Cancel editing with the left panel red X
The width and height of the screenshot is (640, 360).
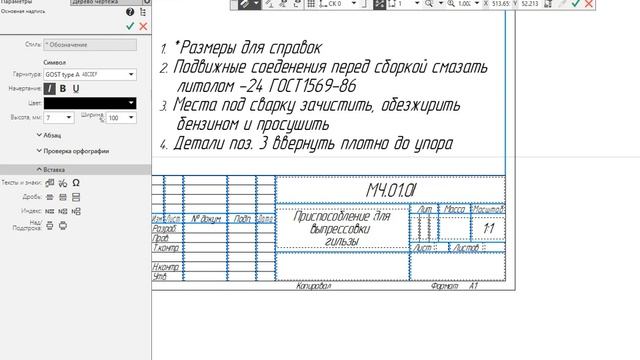click(x=143, y=26)
